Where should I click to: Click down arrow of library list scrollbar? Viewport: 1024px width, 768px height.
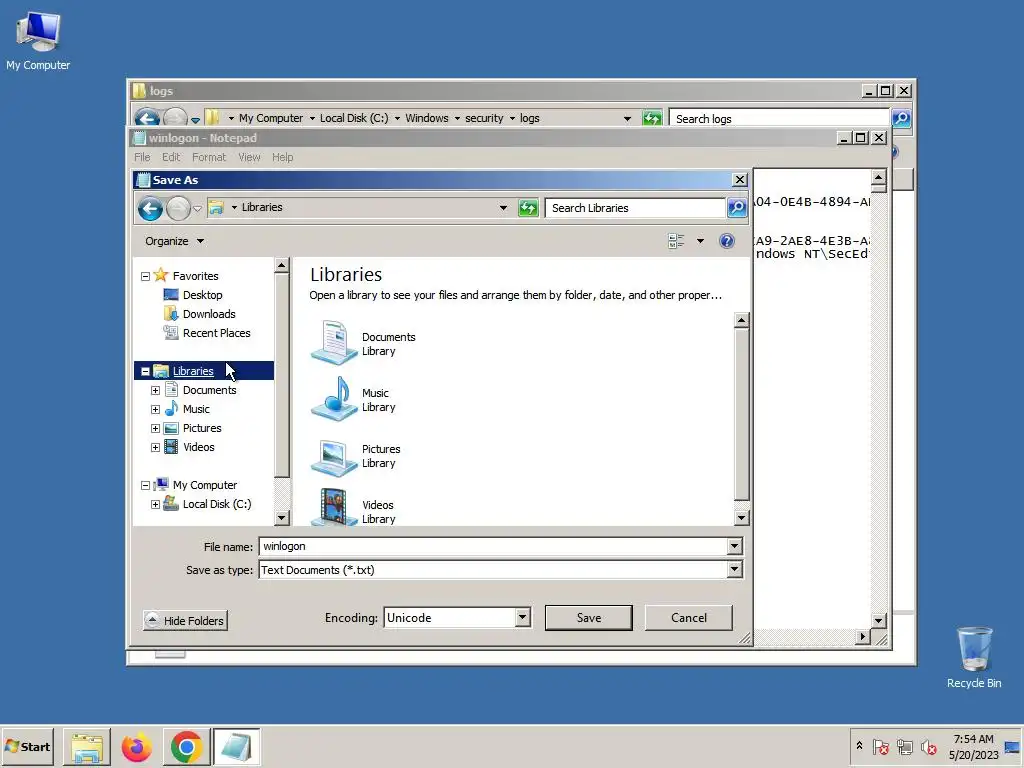pos(741,518)
